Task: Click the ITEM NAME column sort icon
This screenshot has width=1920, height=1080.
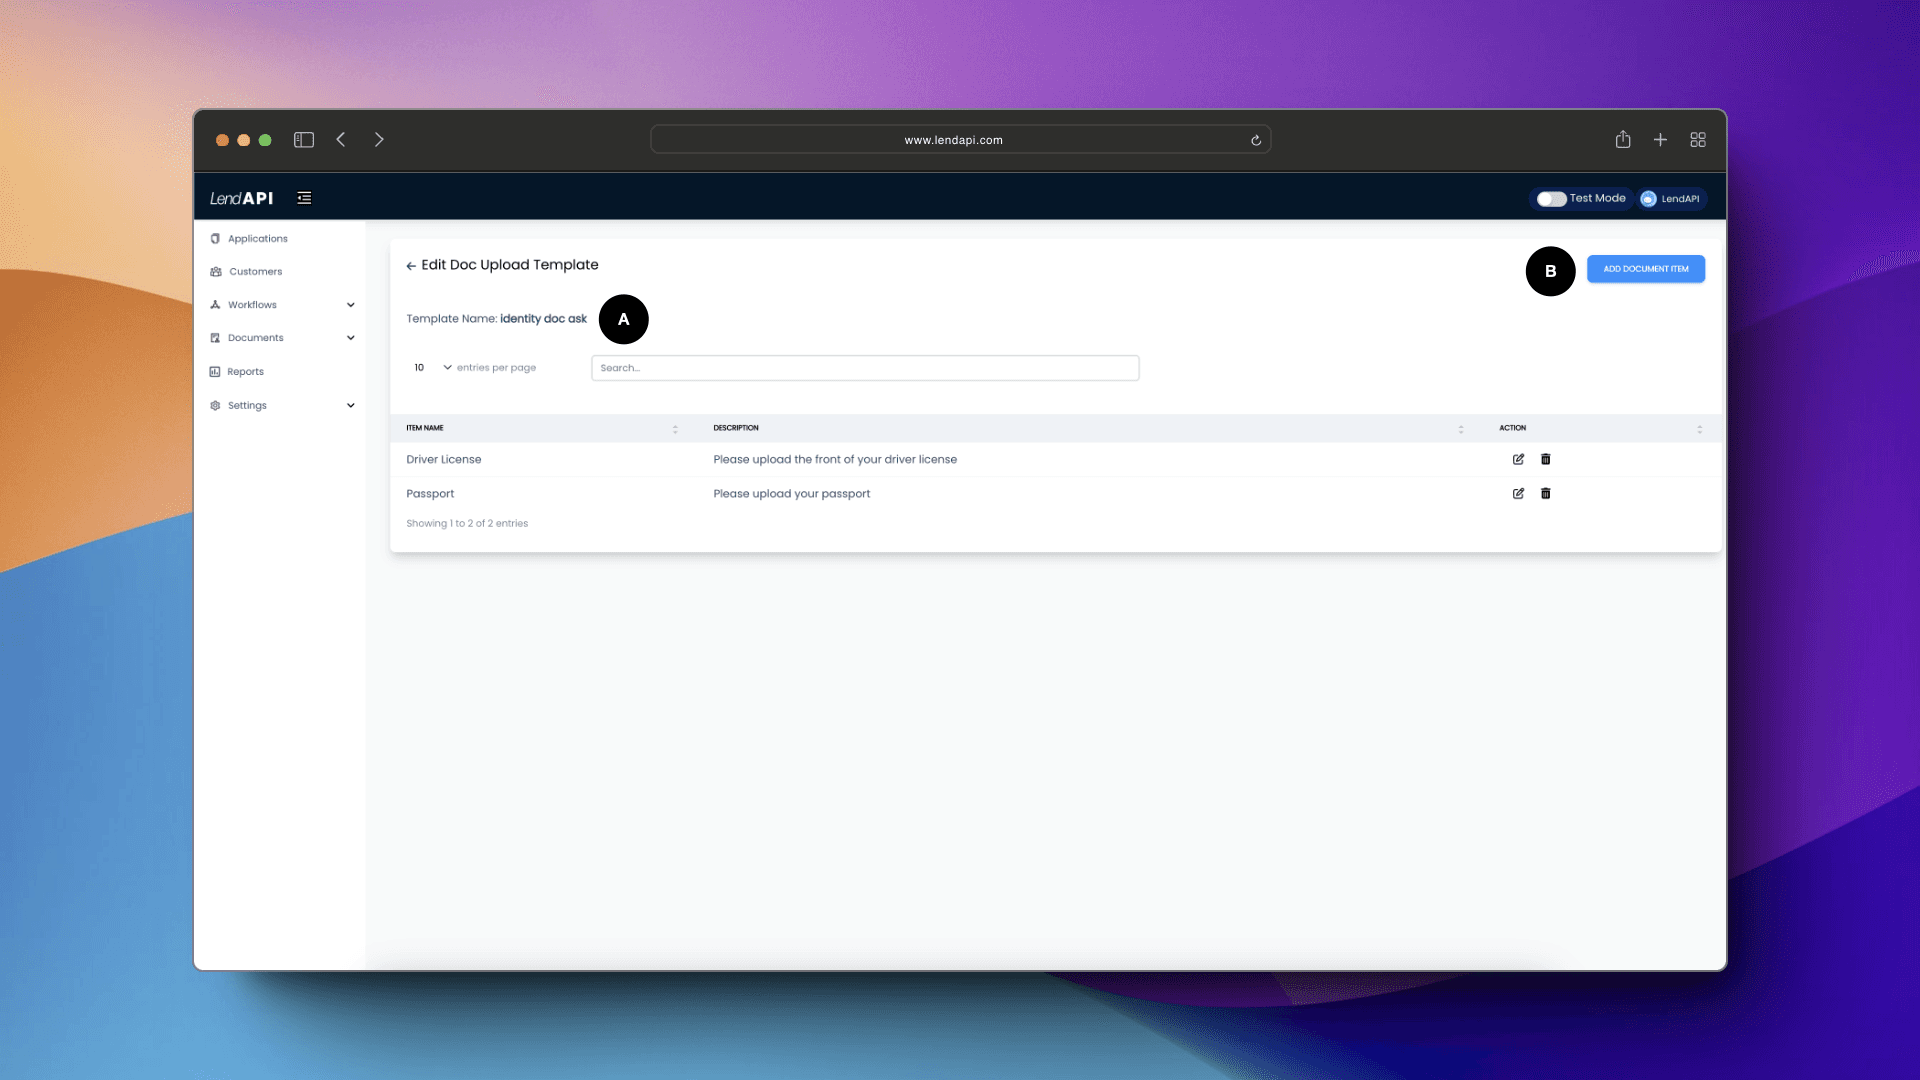Action: tap(673, 427)
